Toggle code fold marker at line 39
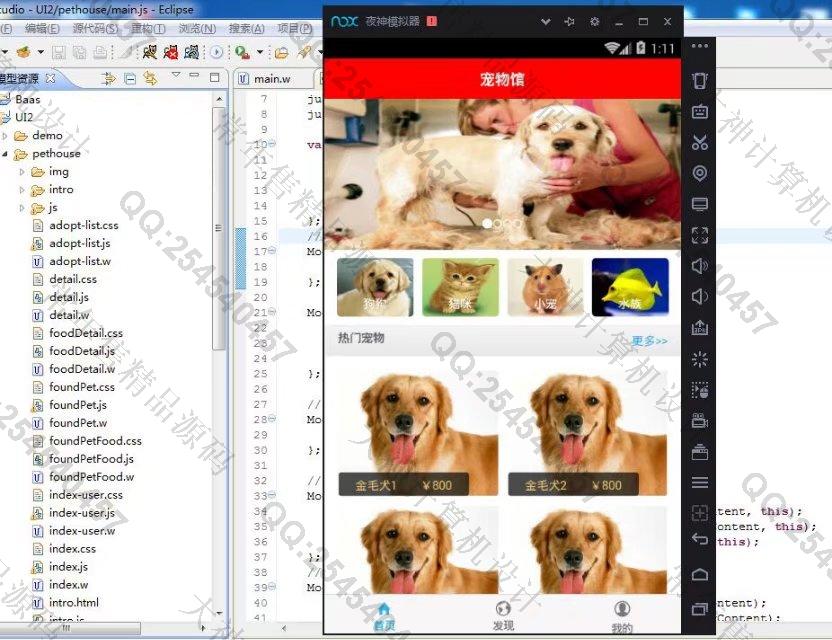The height and width of the screenshot is (640, 832). point(272,586)
